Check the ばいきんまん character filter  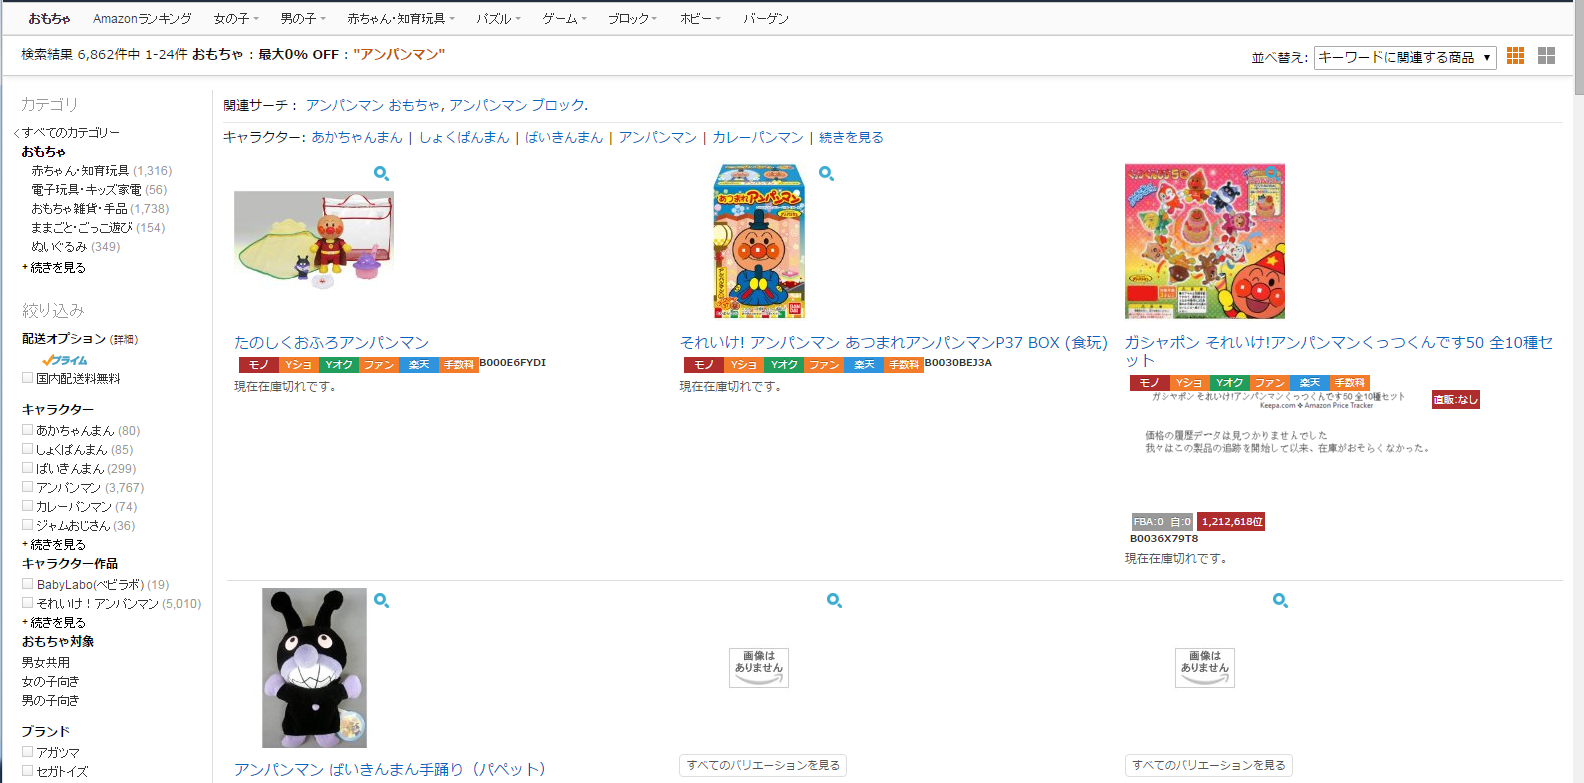pyautogui.click(x=28, y=468)
